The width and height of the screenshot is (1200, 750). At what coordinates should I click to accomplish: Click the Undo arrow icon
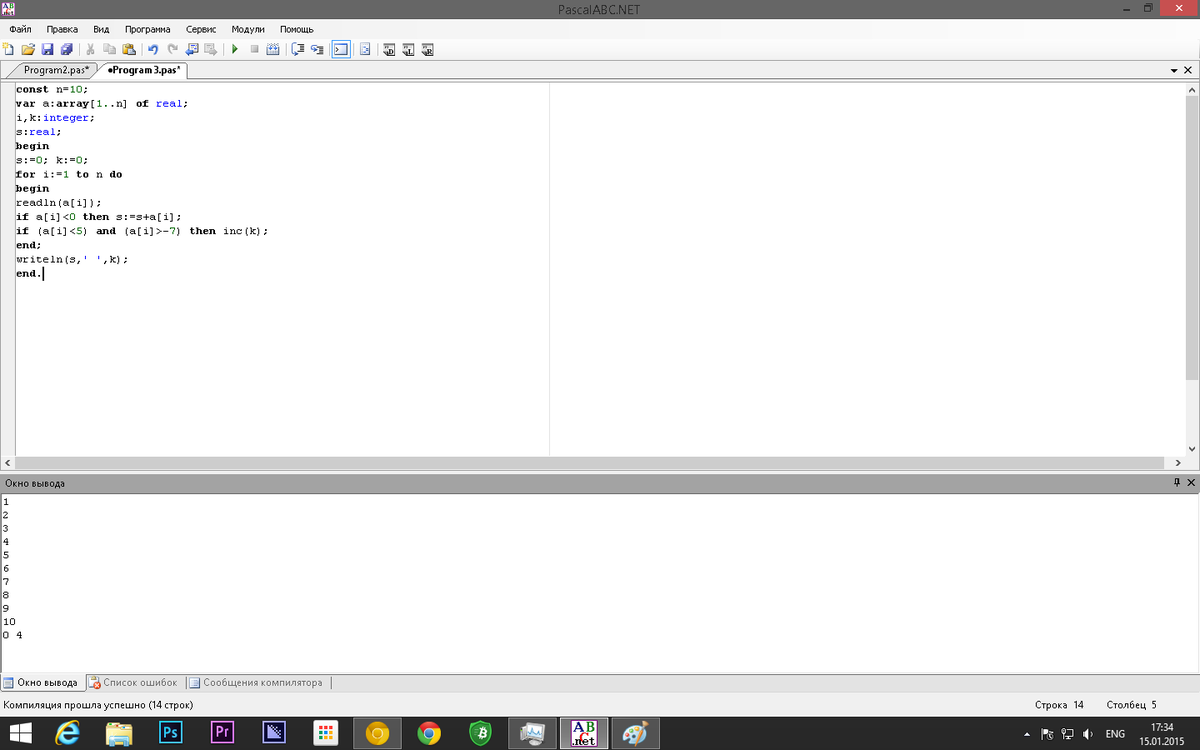pyautogui.click(x=153, y=49)
